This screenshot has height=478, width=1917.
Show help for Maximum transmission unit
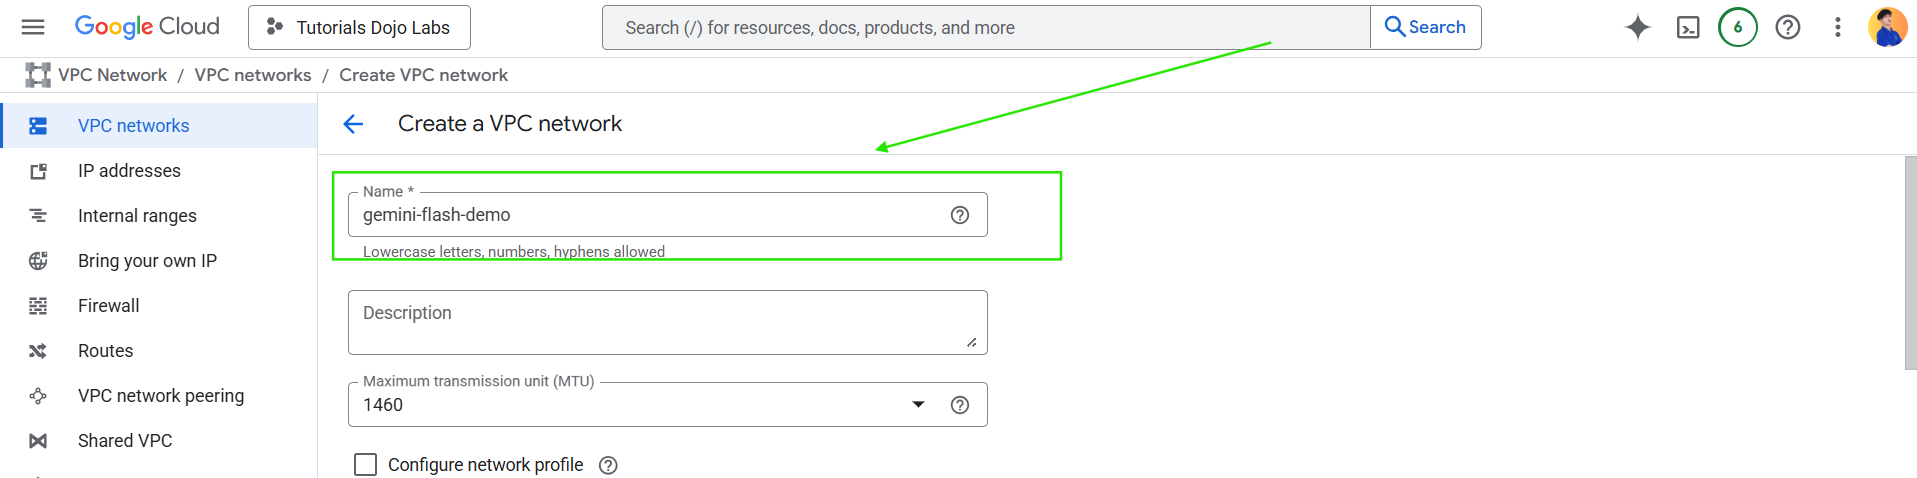960,405
